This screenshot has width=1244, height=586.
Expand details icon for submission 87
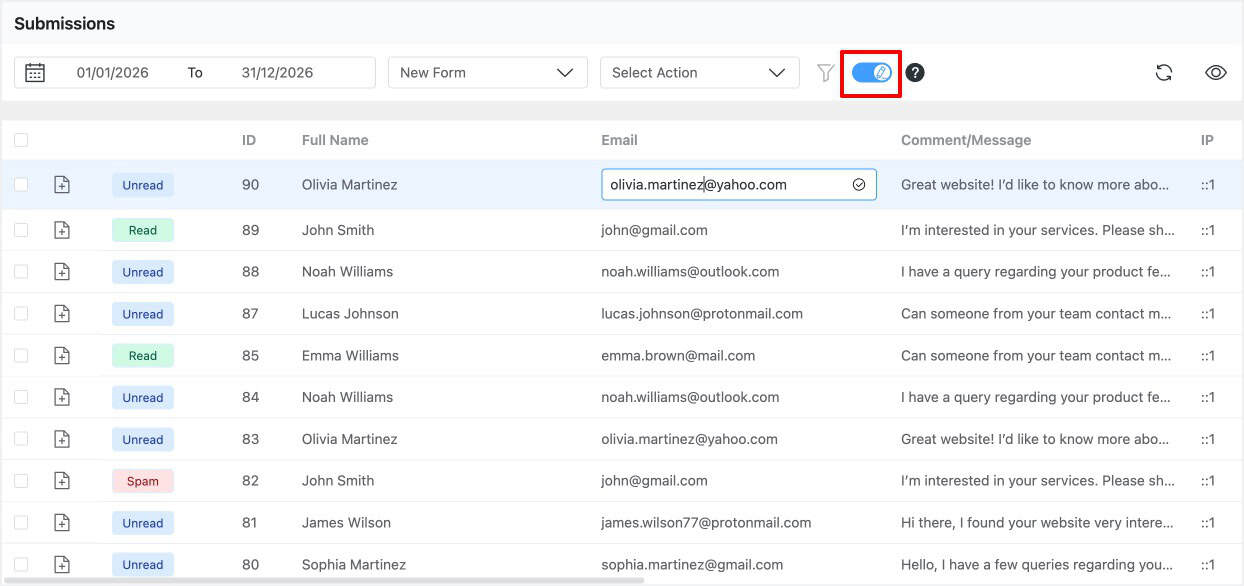pos(62,314)
